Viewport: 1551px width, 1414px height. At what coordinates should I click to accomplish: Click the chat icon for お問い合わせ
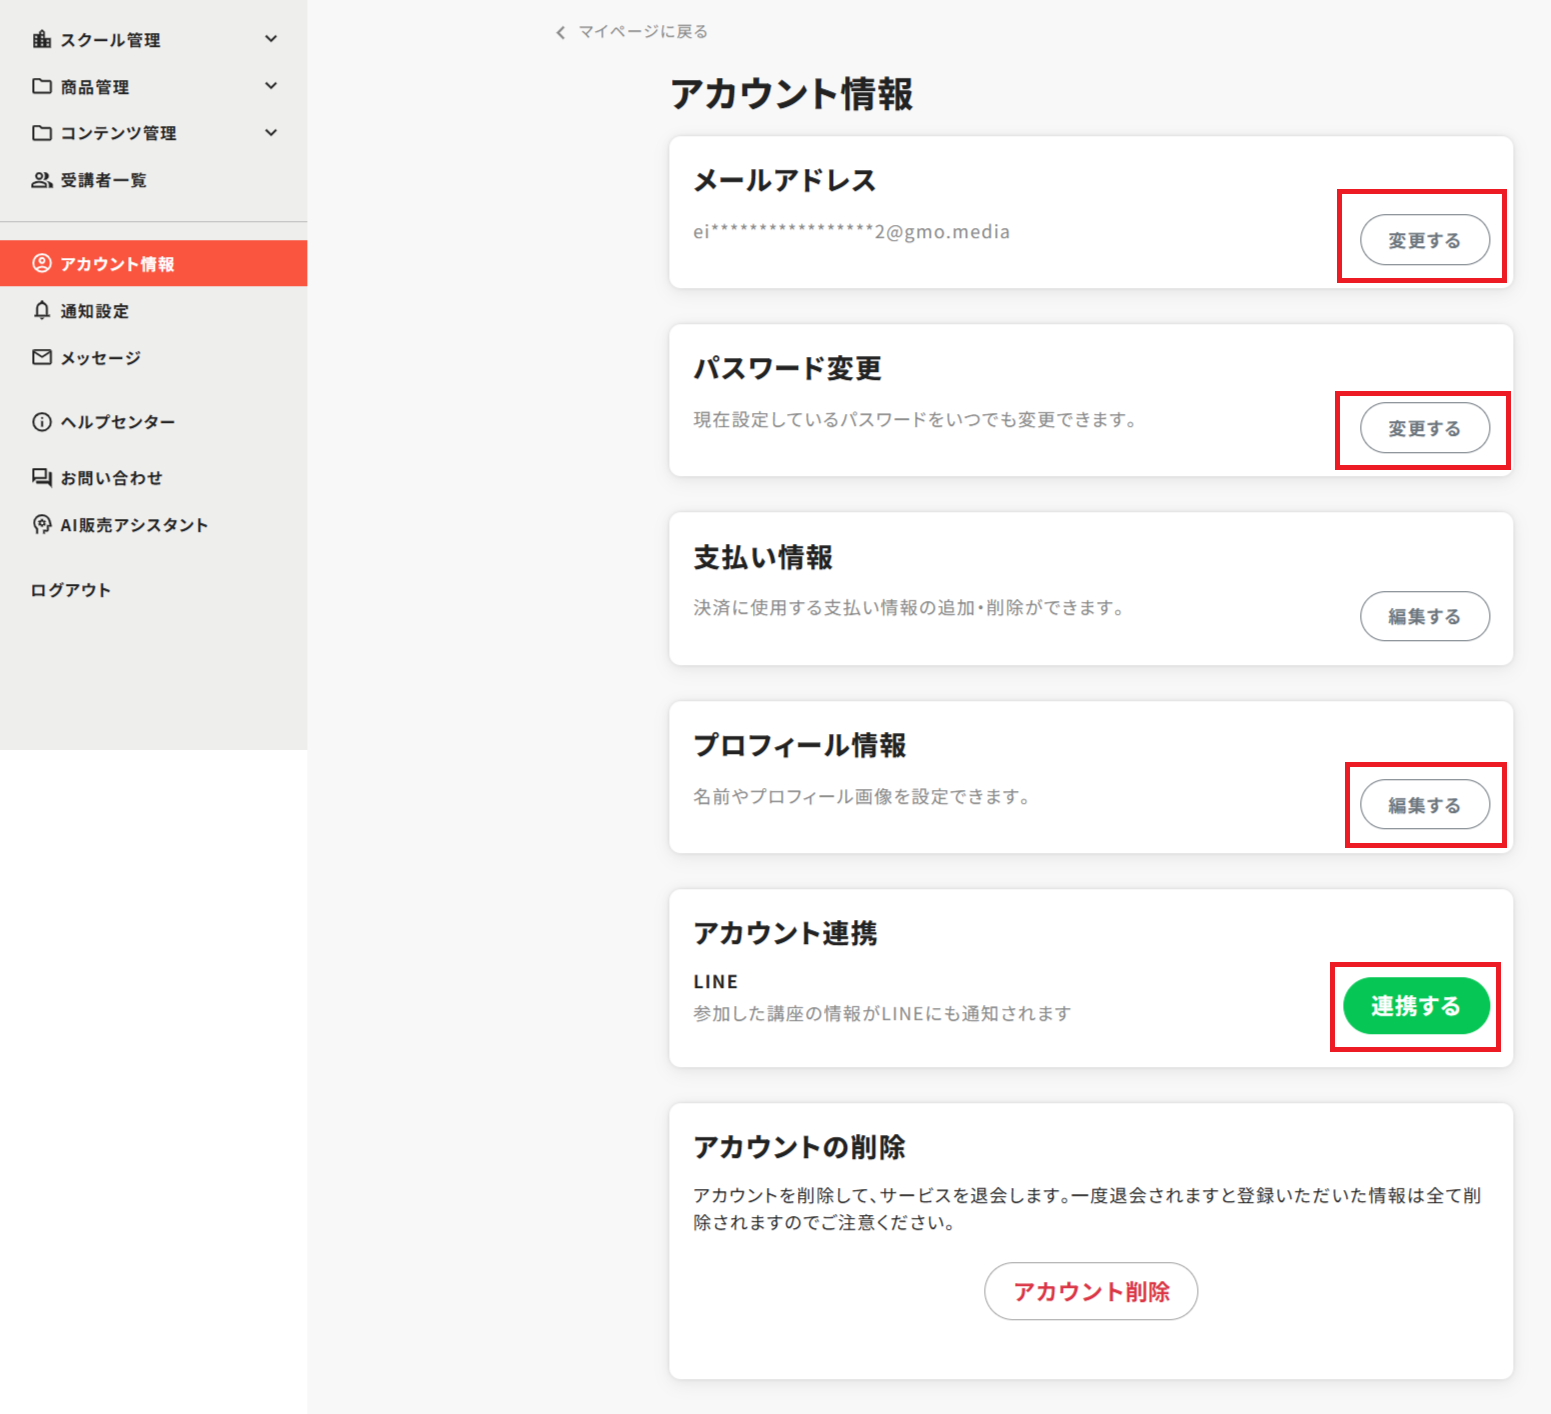[x=41, y=478]
